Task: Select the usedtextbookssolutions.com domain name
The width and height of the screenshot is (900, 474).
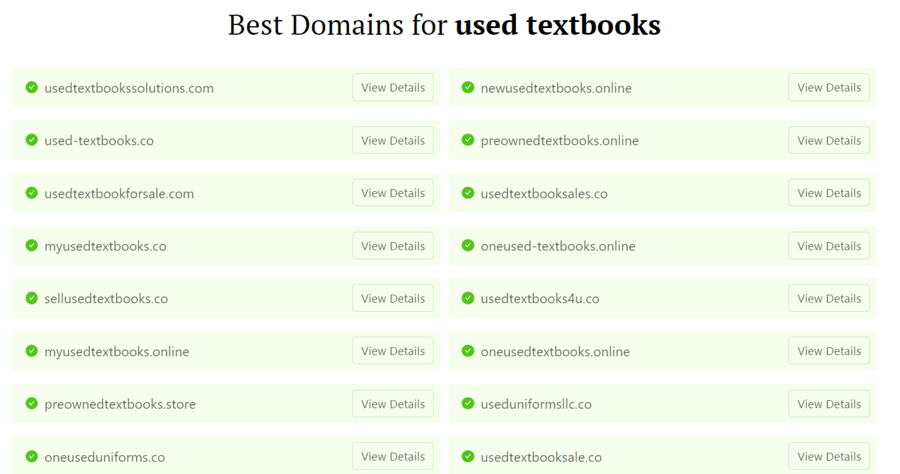Action: pyautogui.click(x=129, y=88)
